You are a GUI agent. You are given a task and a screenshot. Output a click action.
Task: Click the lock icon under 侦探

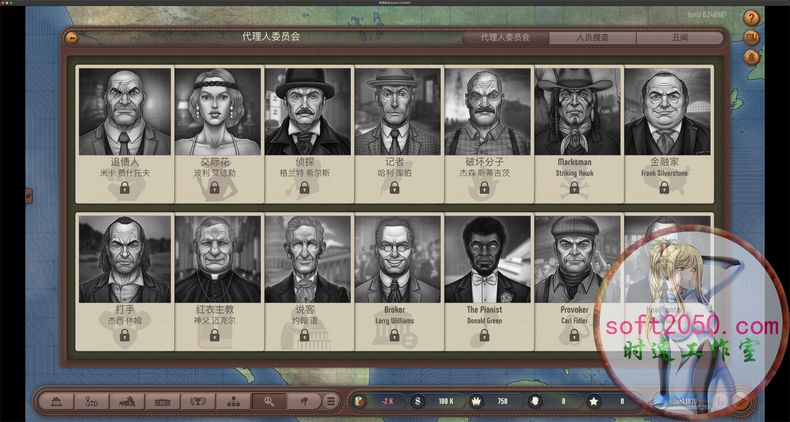(x=304, y=187)
